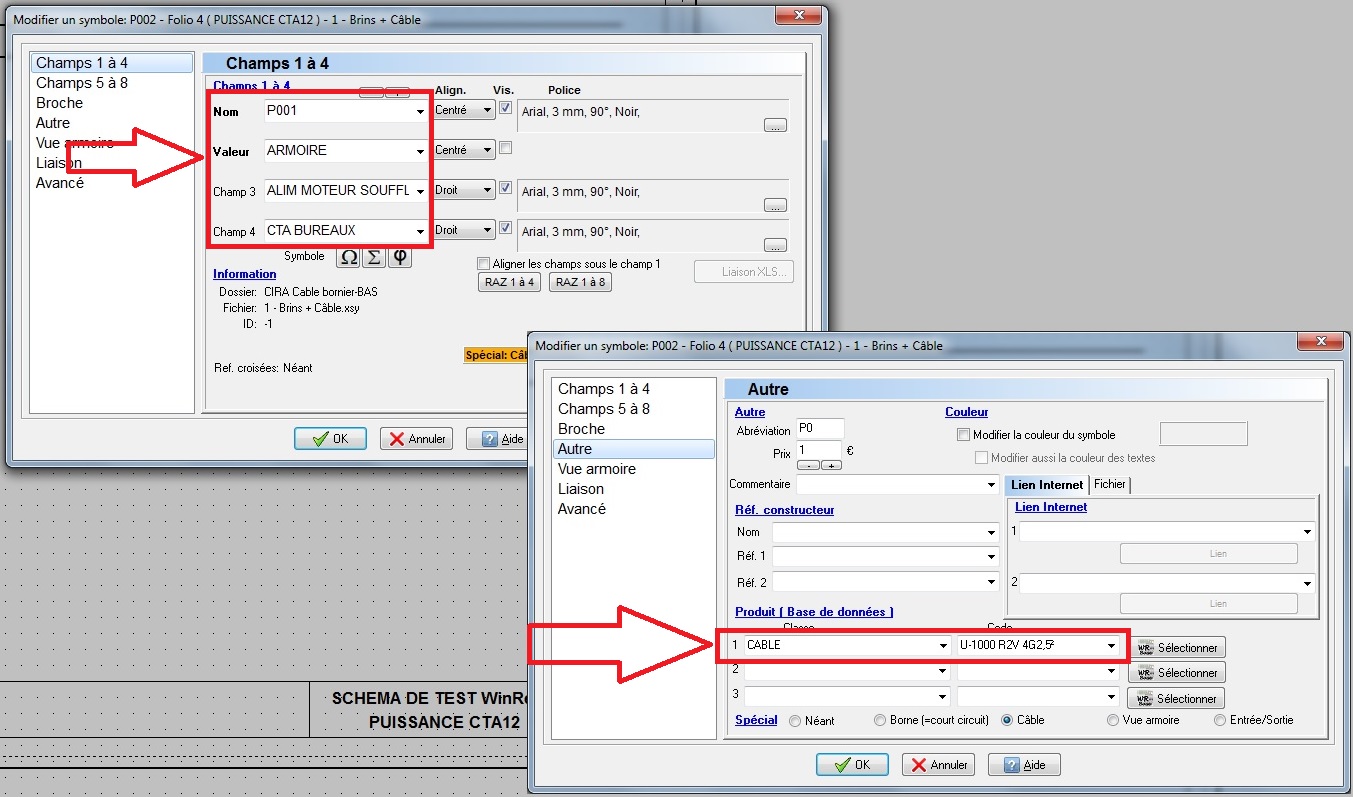
Task: Insert the Sigma symbol
Action: click(373, 257)
